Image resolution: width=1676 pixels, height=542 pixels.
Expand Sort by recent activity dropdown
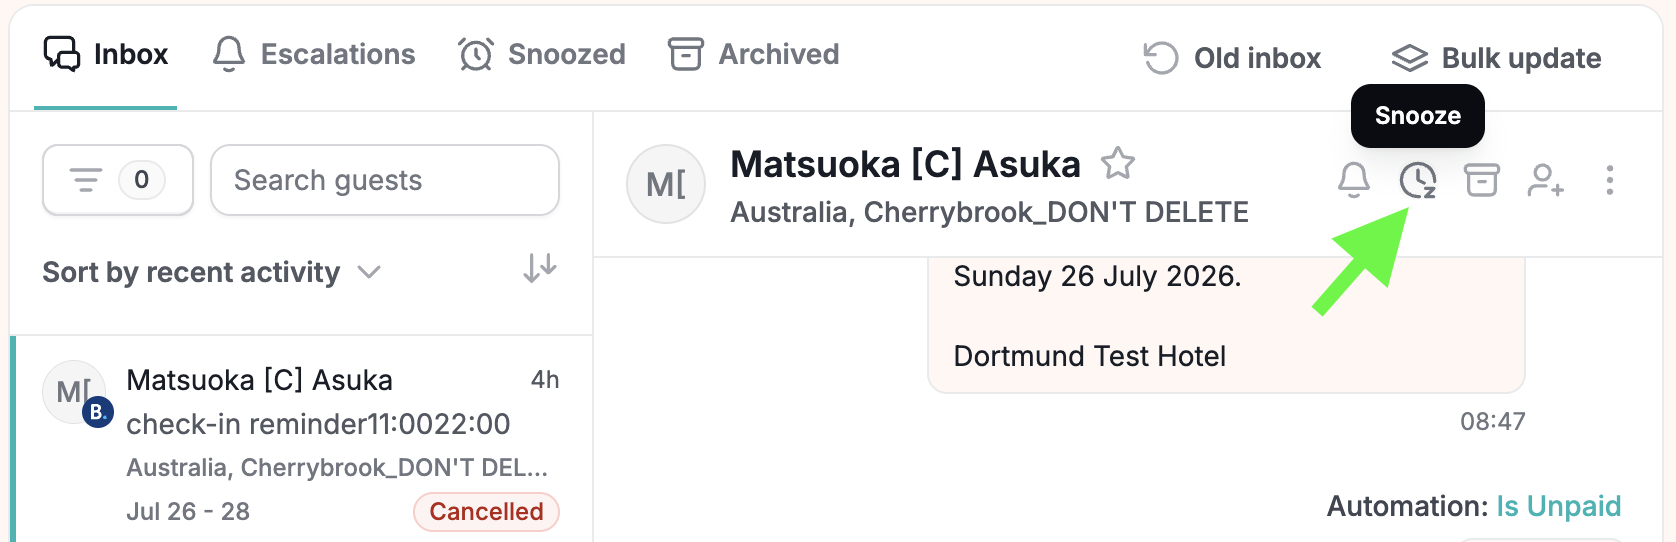[x=211, y=272]
